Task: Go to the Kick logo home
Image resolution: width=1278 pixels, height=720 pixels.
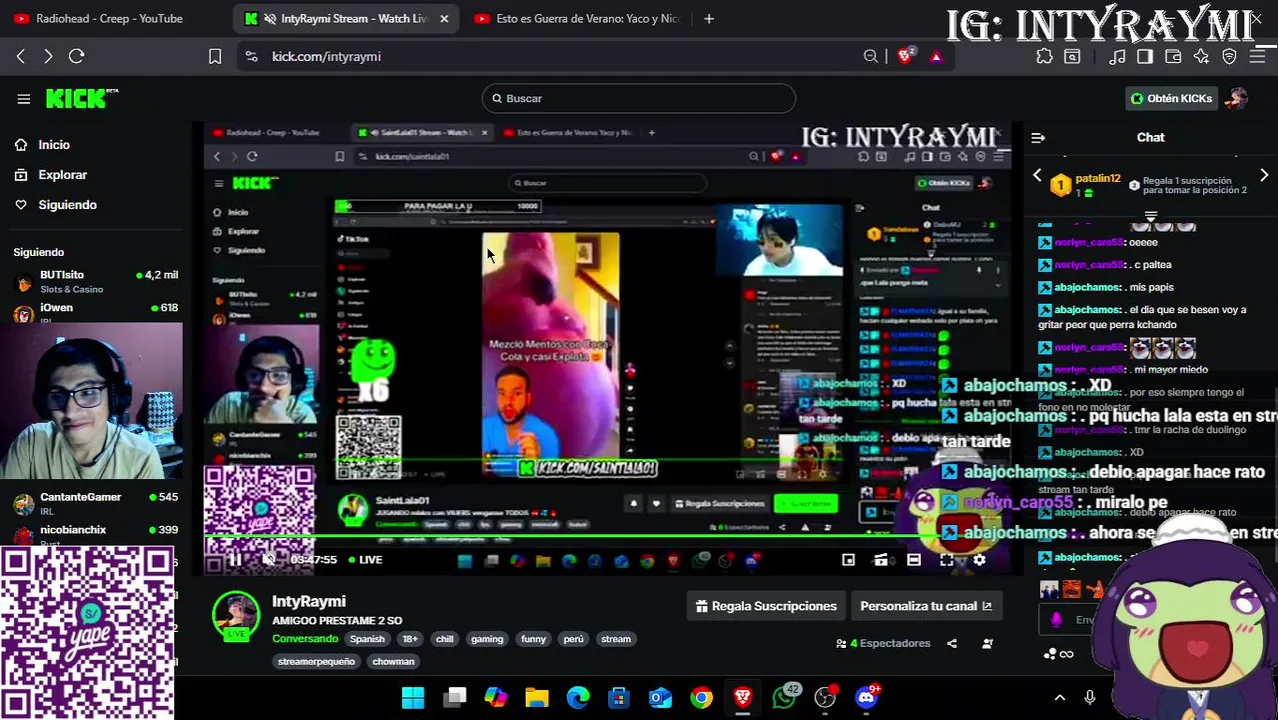Action: point(82,98)
